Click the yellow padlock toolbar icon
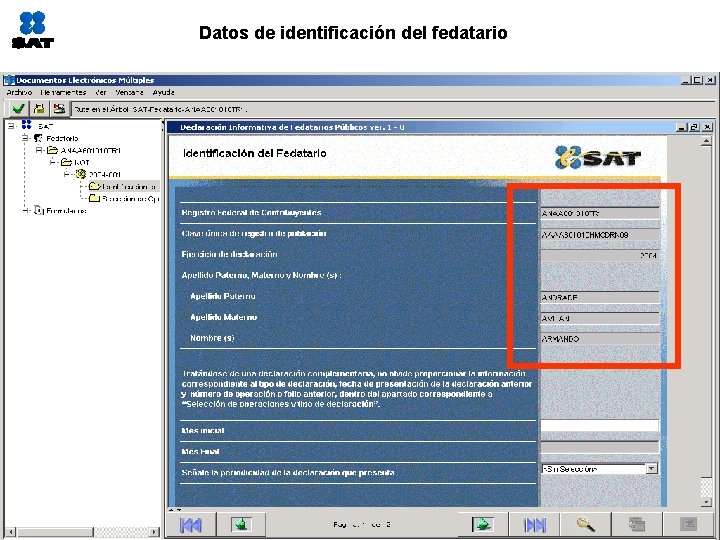Viewport: 720px width, 540px height. pyautogui.click(x=39, y=109)
